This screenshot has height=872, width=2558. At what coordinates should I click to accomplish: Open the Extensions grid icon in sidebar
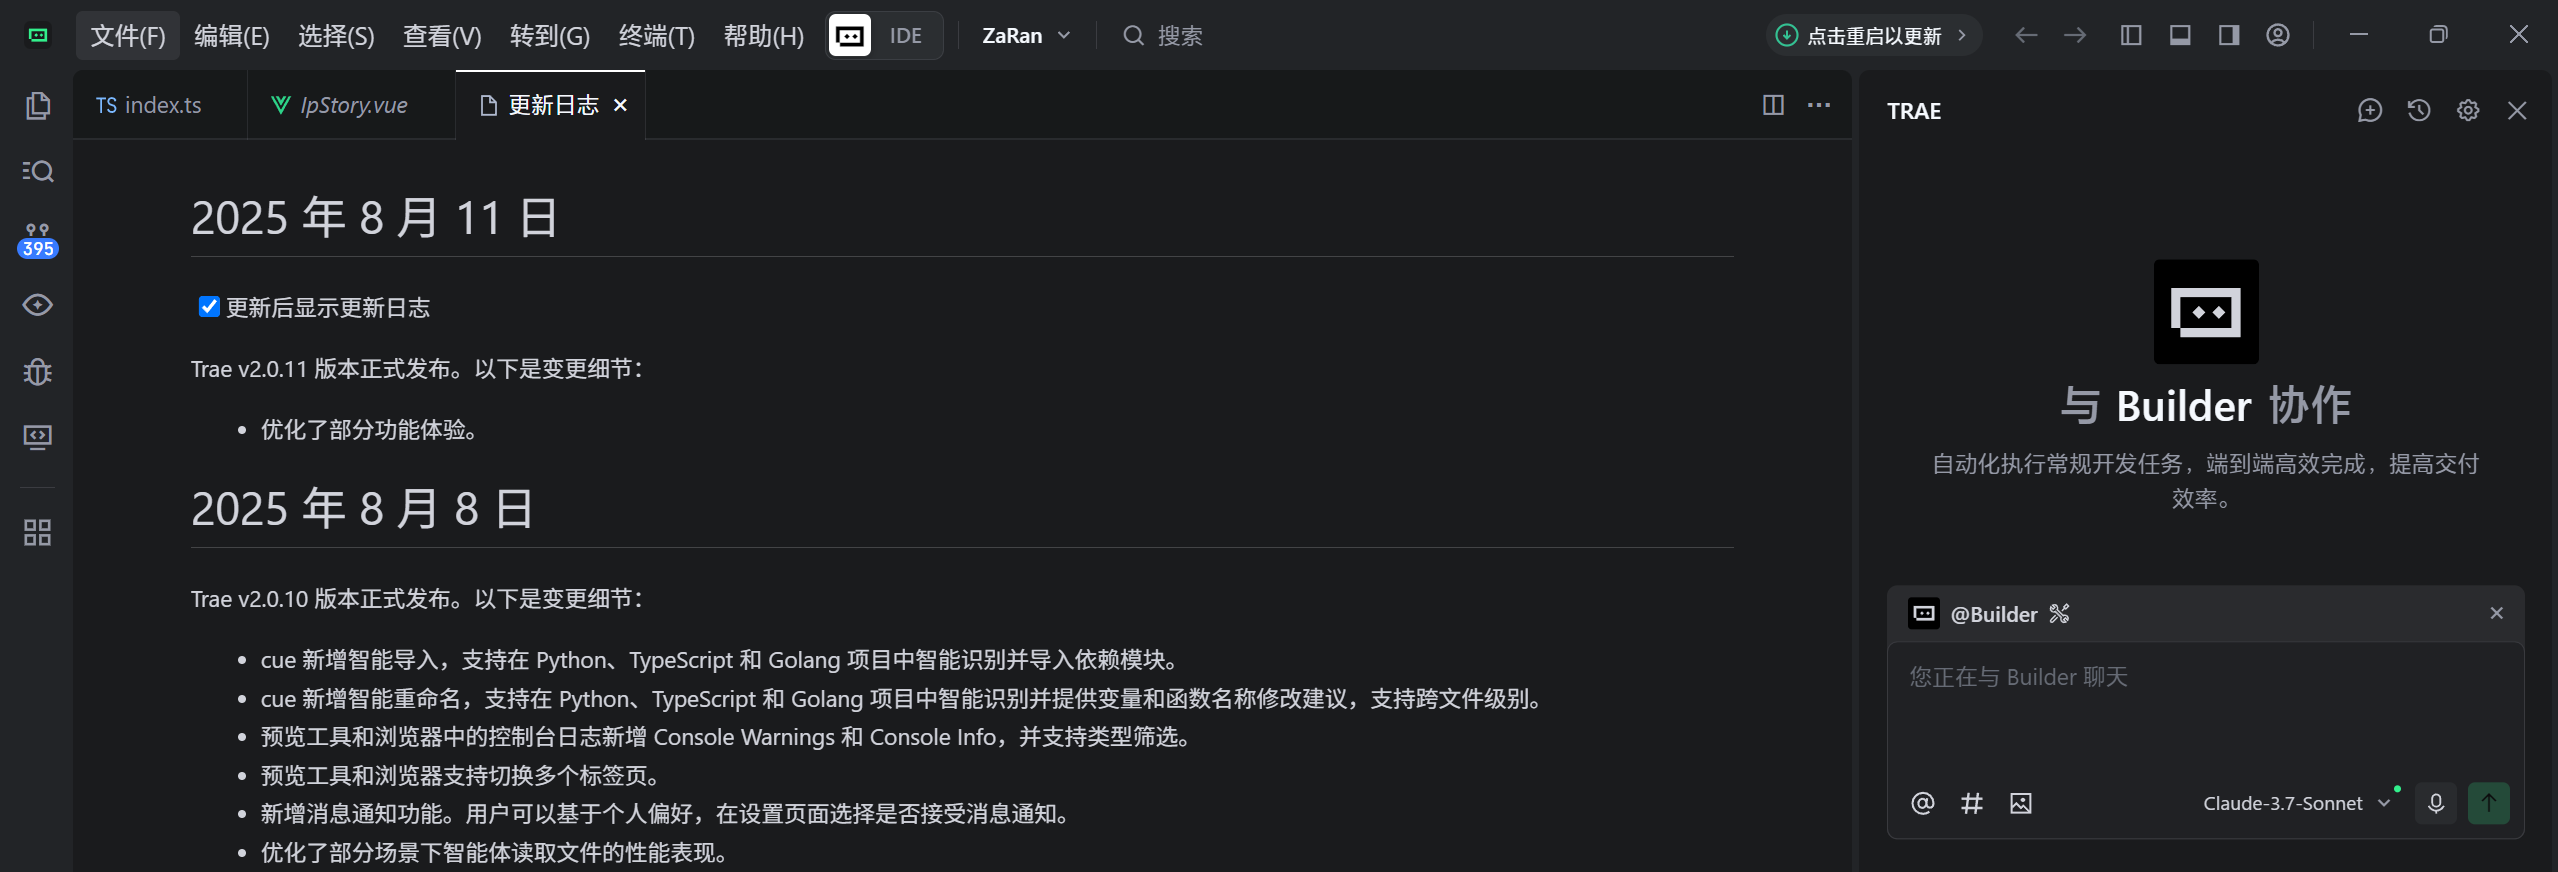[x=38, y=532]
